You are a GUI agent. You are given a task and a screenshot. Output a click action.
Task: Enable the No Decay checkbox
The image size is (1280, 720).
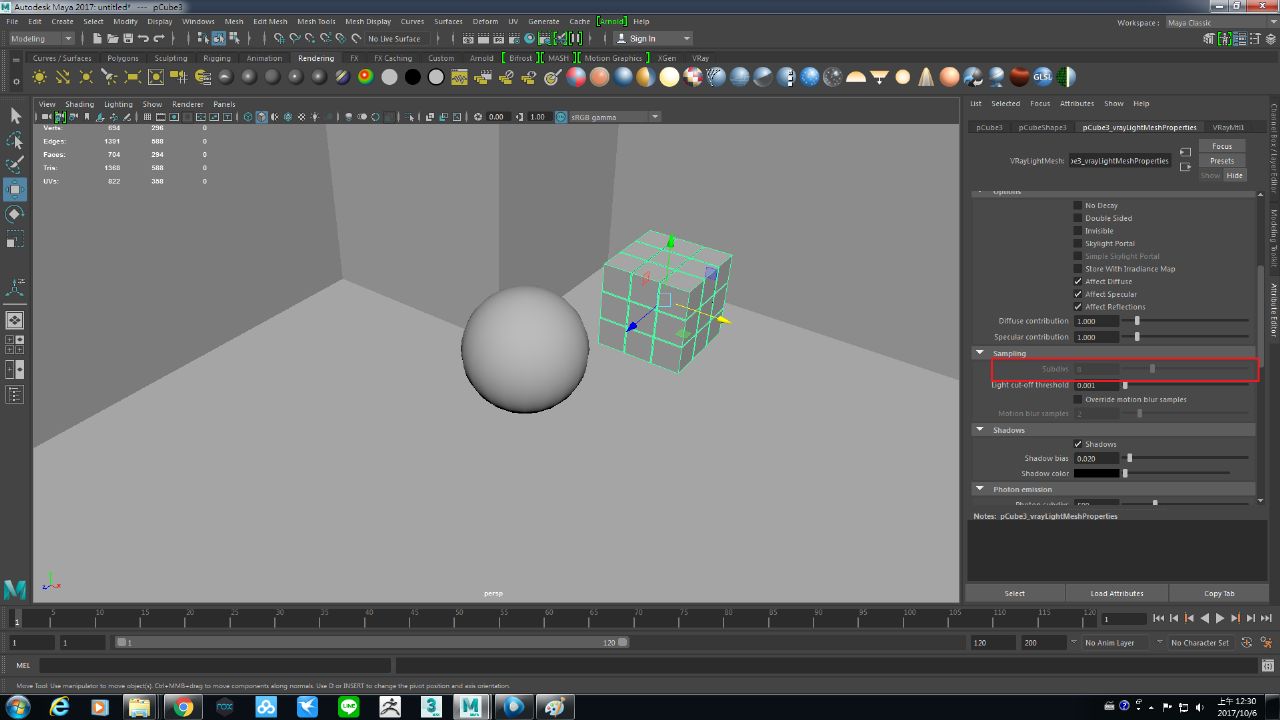coord(1078,205)
